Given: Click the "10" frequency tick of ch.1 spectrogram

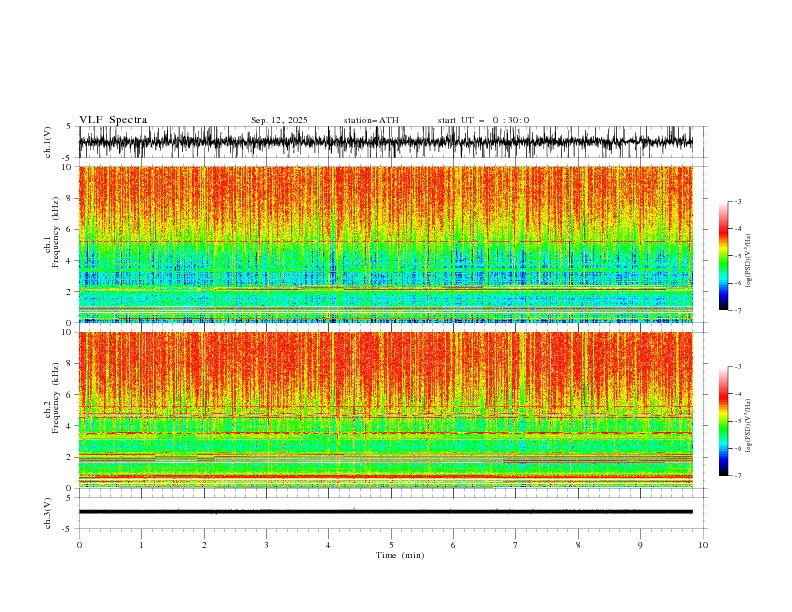Looking at the screenshot, I should click(67, 167).
